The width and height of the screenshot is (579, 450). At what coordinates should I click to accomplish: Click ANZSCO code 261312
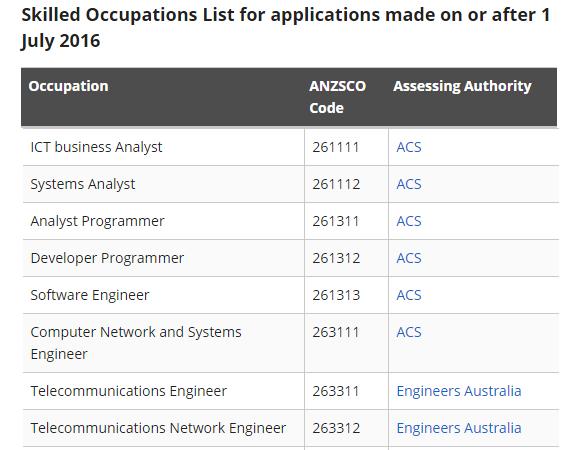(336, 258)
